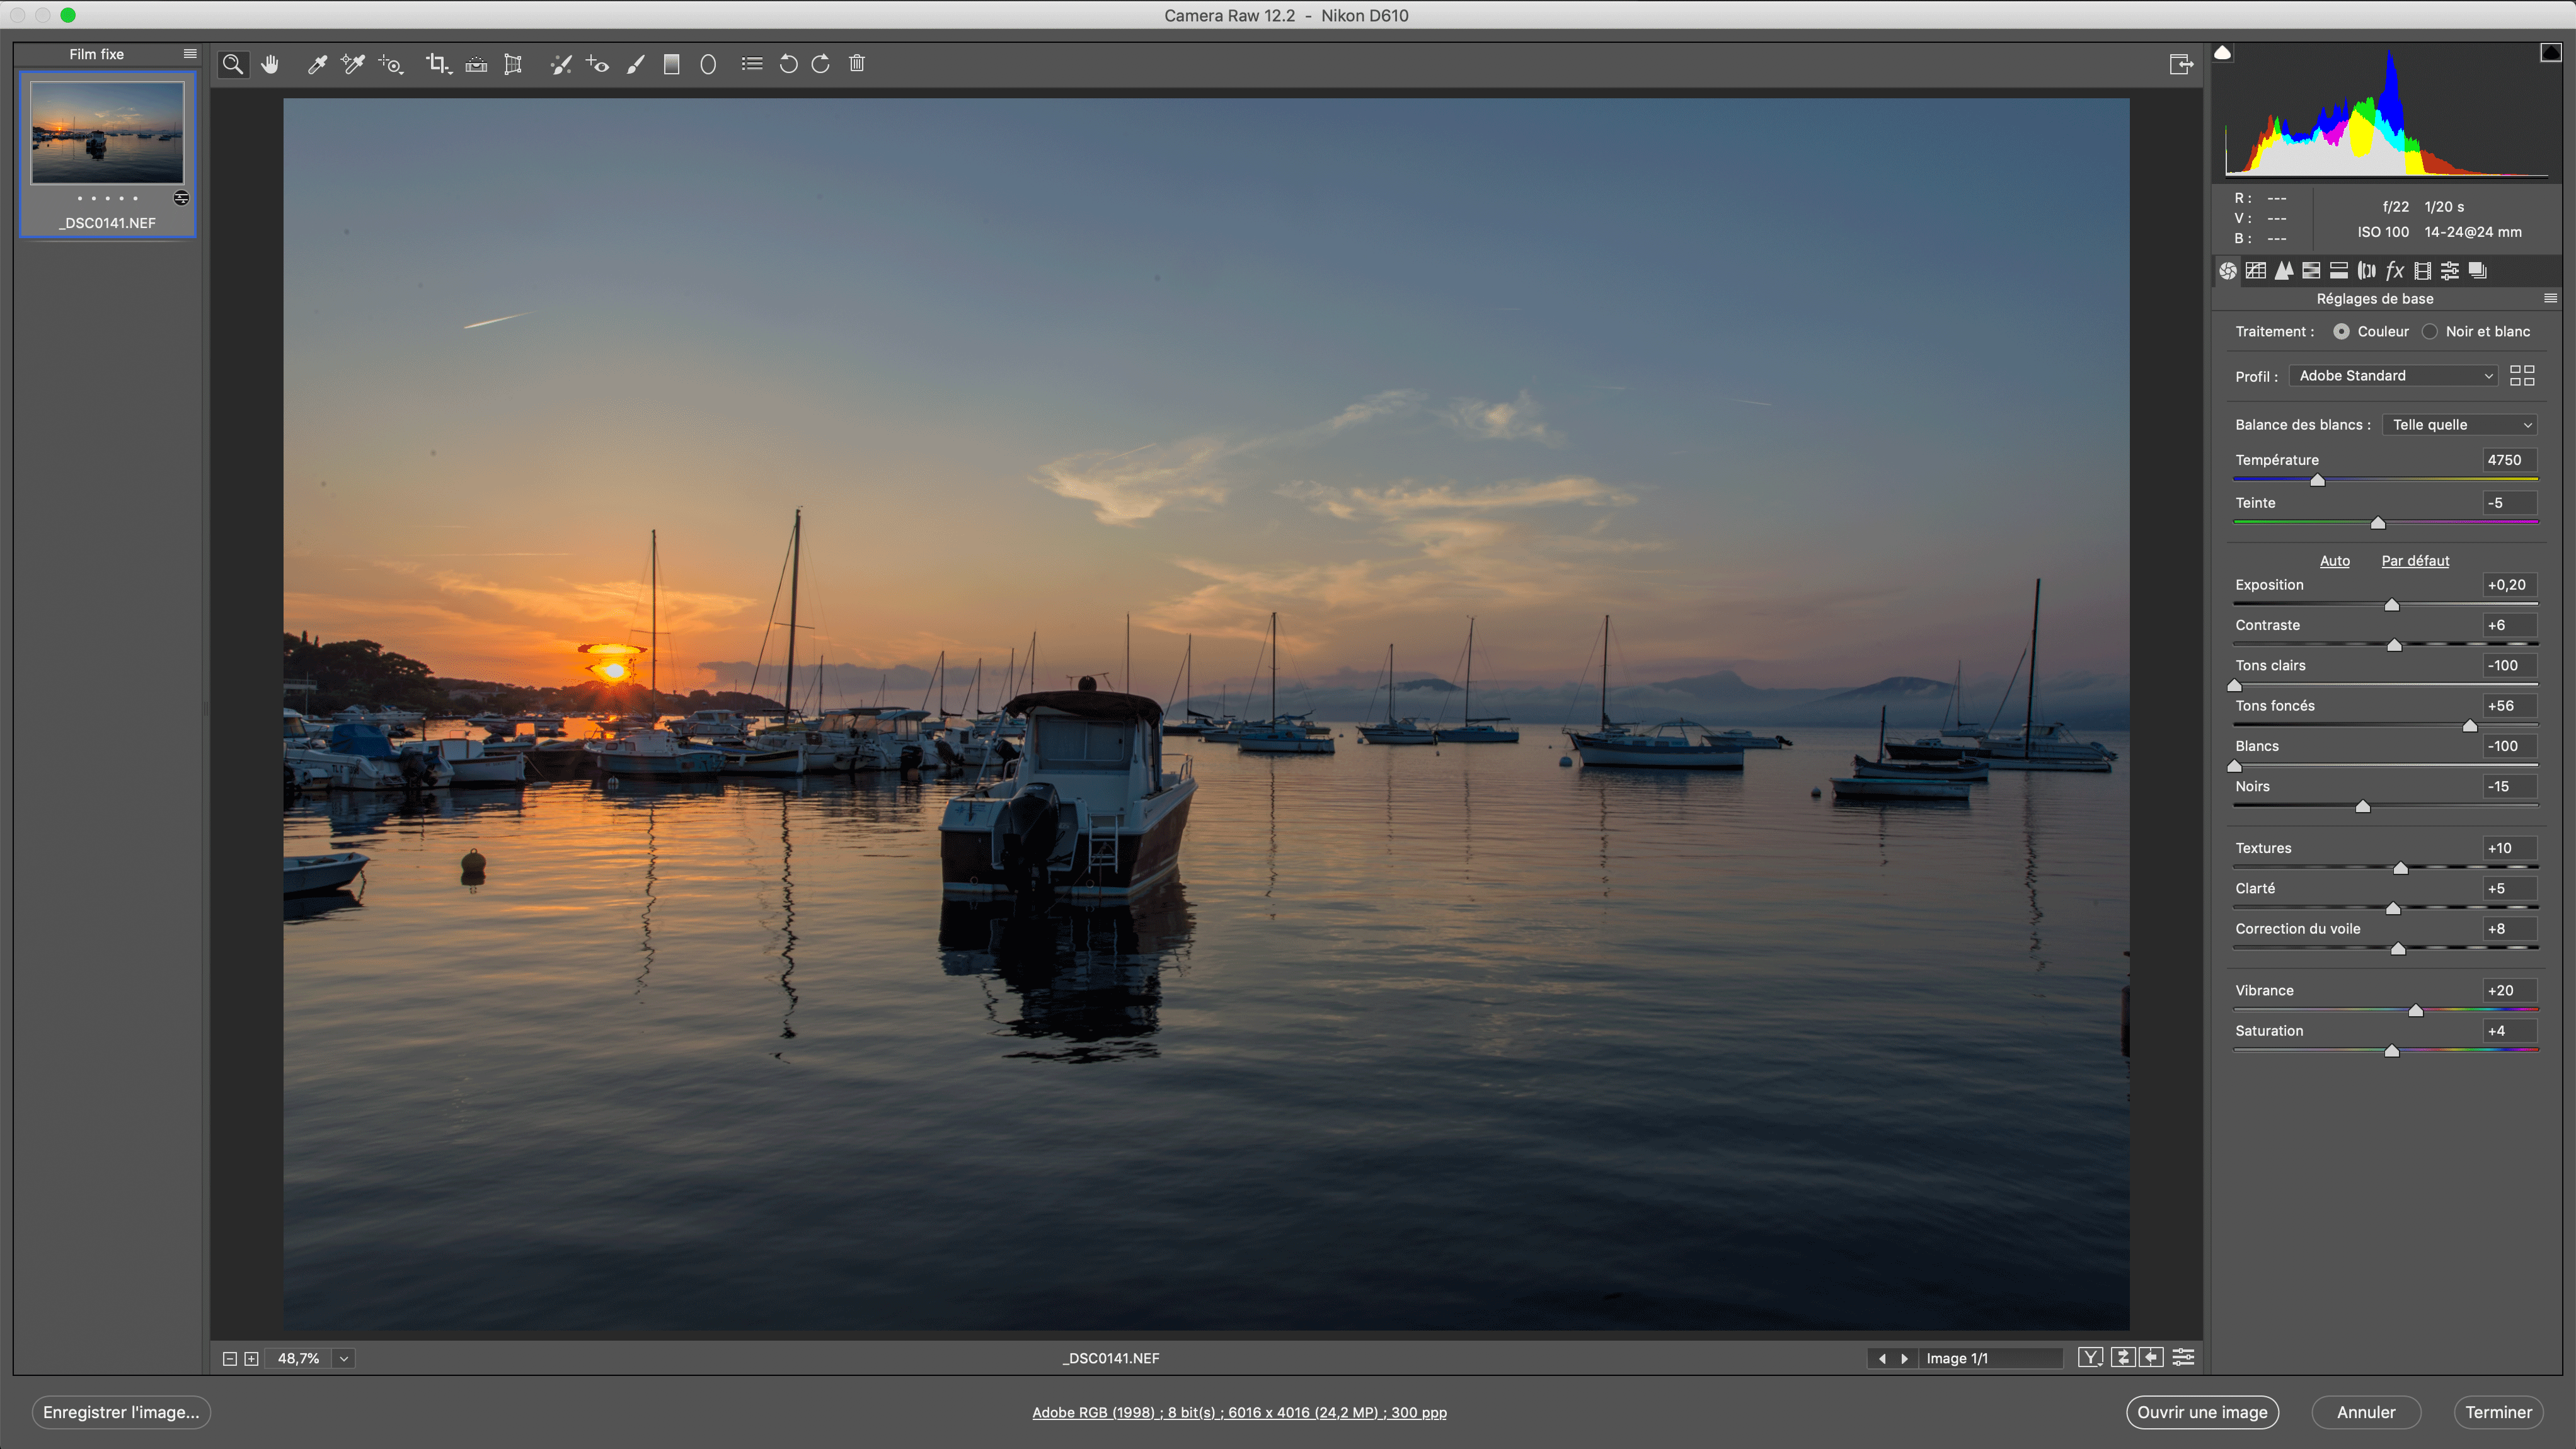
Task: Click the Exposition slider handle
Action: (2392, 605)
